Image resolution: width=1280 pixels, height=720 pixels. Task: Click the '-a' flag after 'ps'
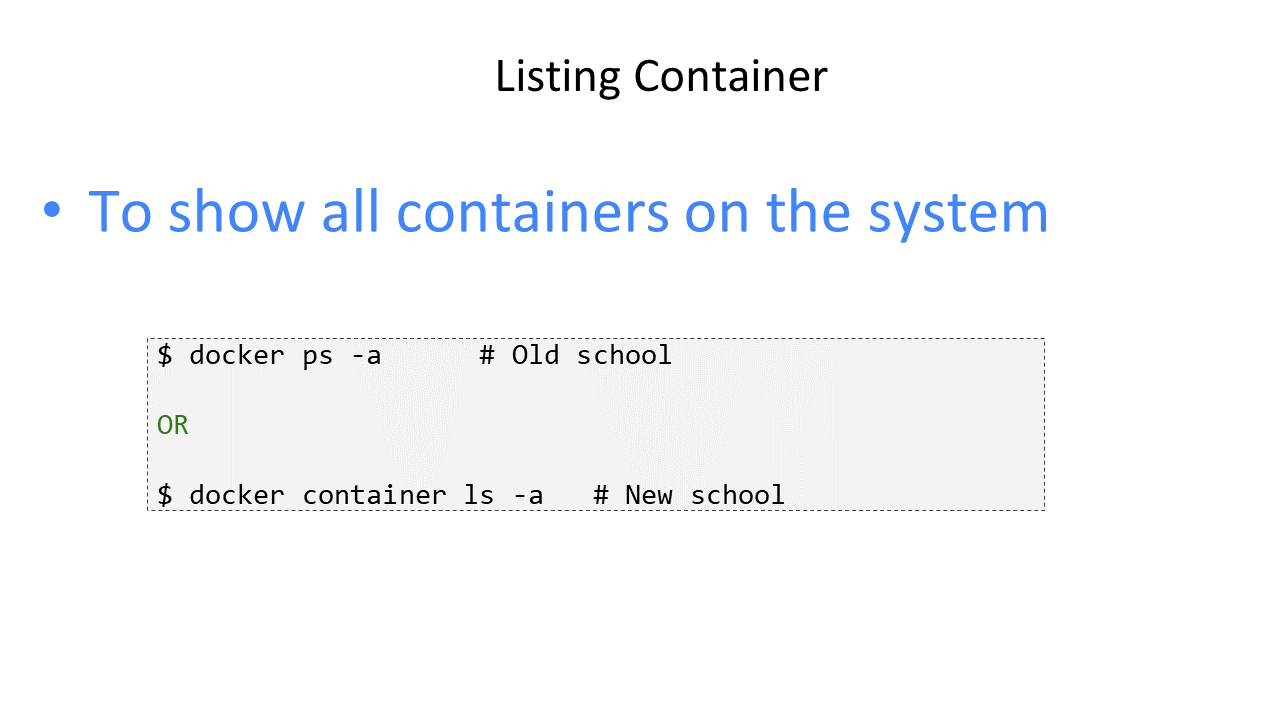tap(366, 357)
